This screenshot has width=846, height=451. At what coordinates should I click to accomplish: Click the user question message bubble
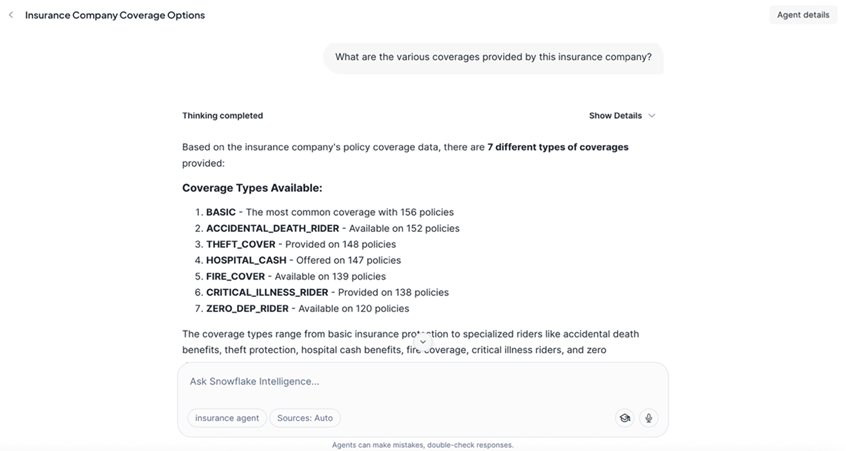(x=493, y=57)
